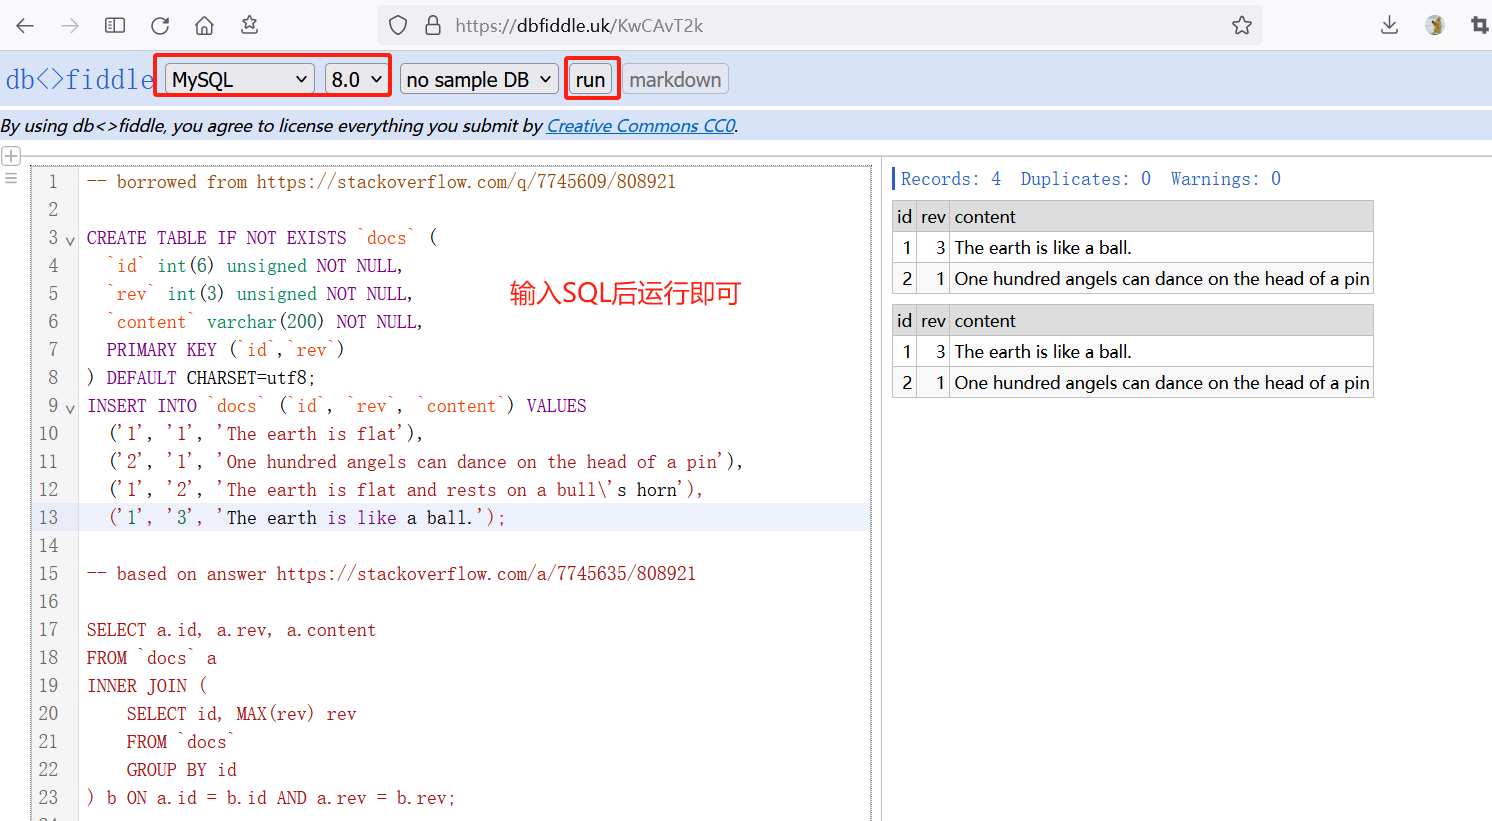Click the Records: 4 result status
Screen dimensions: 1492x821
[x=950, y=179]
